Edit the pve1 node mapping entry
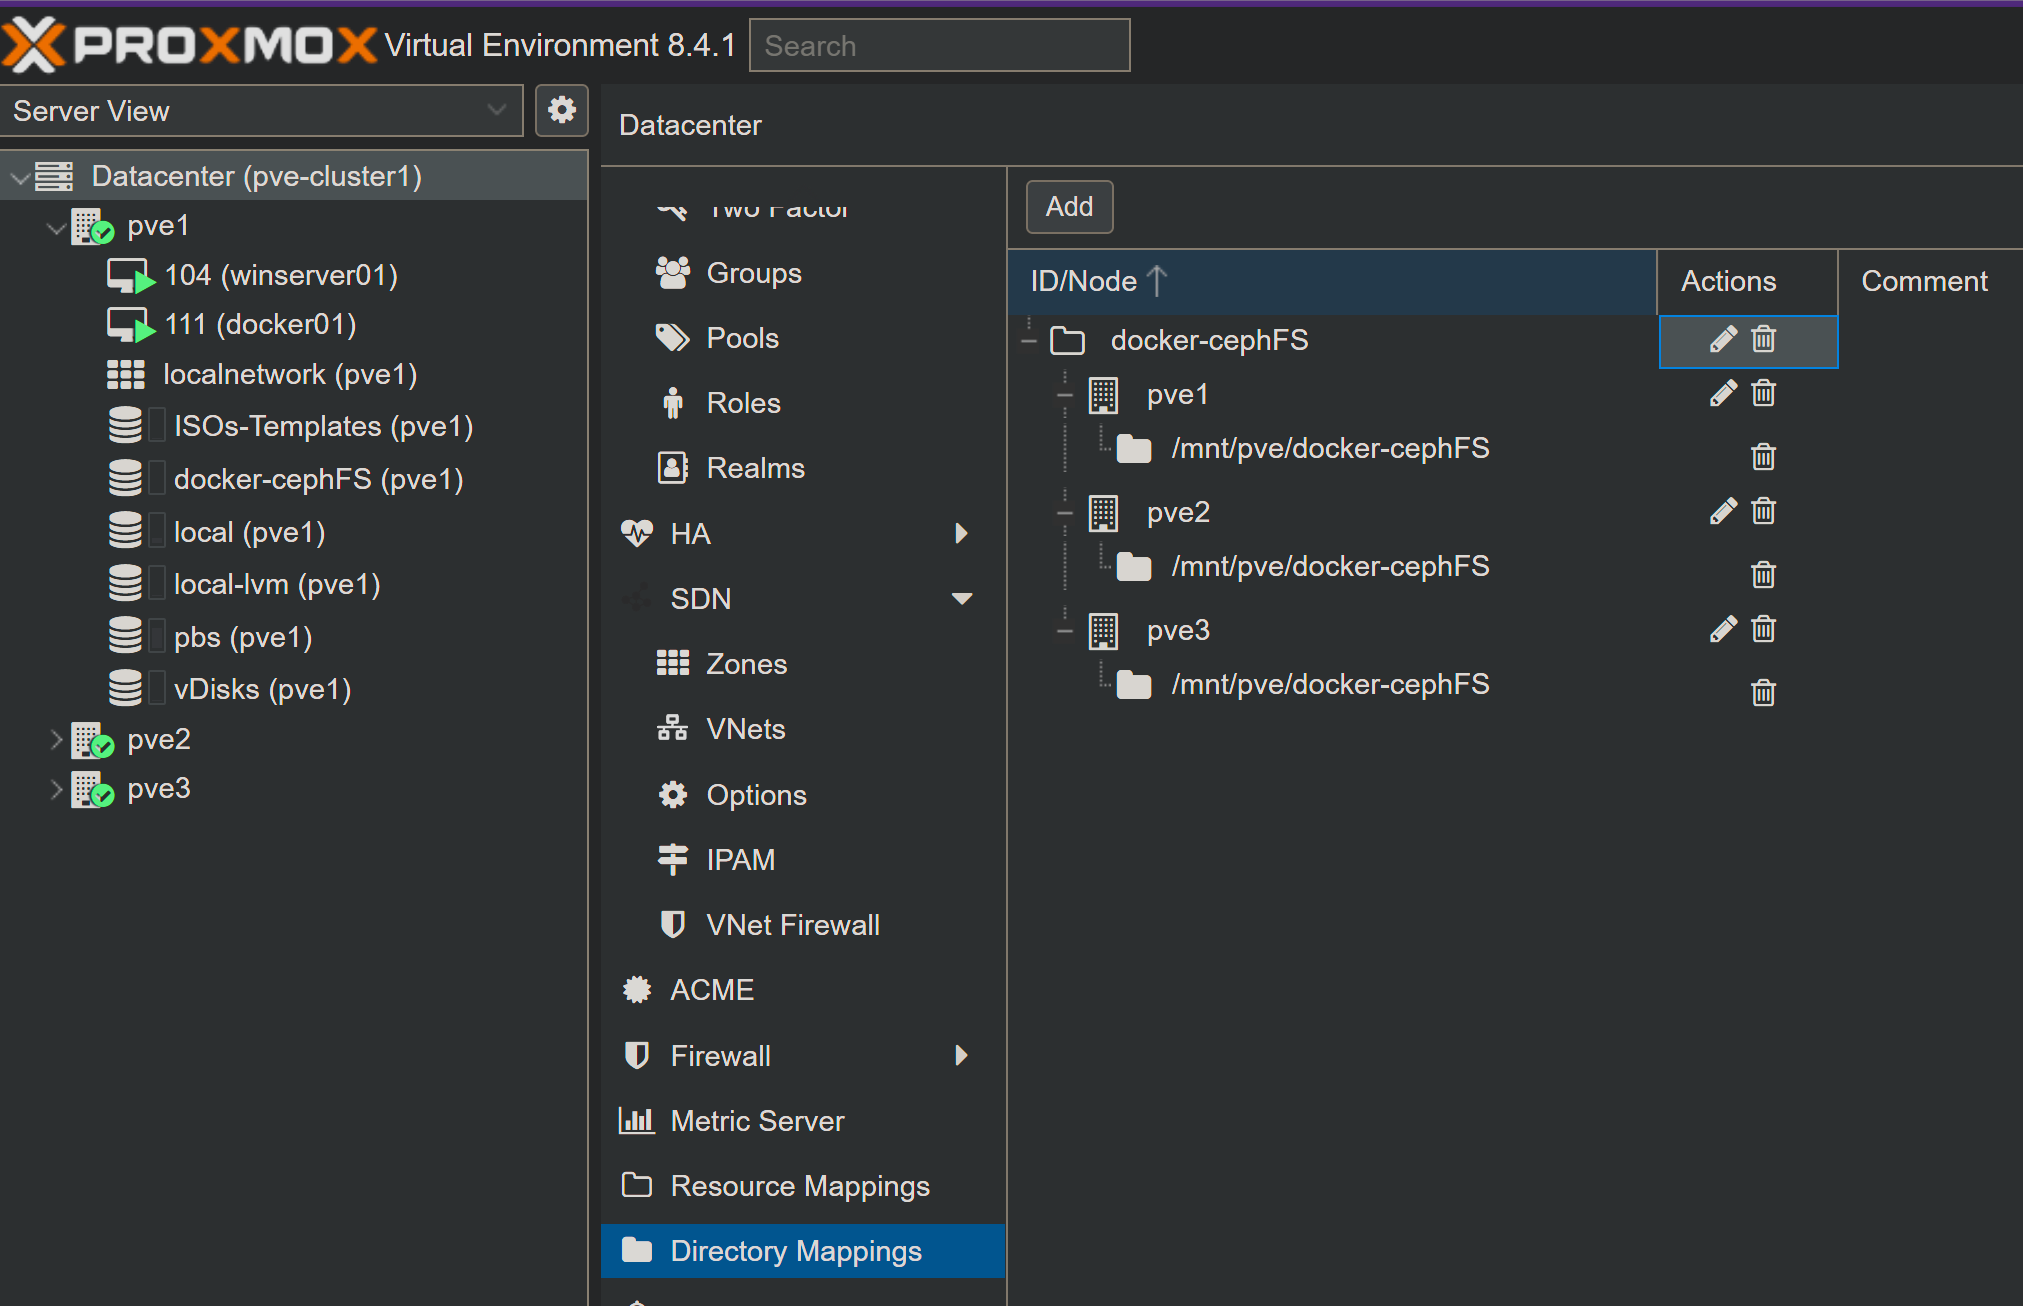2023x1306 pixels. 1723,394
